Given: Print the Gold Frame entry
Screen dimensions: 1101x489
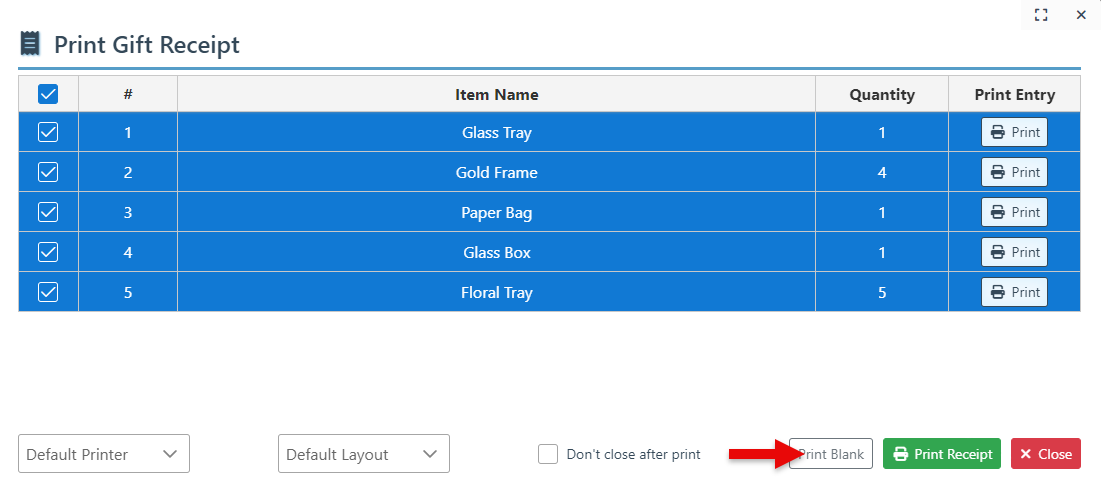Looking at the screenshot, I should coord(1014,172).
